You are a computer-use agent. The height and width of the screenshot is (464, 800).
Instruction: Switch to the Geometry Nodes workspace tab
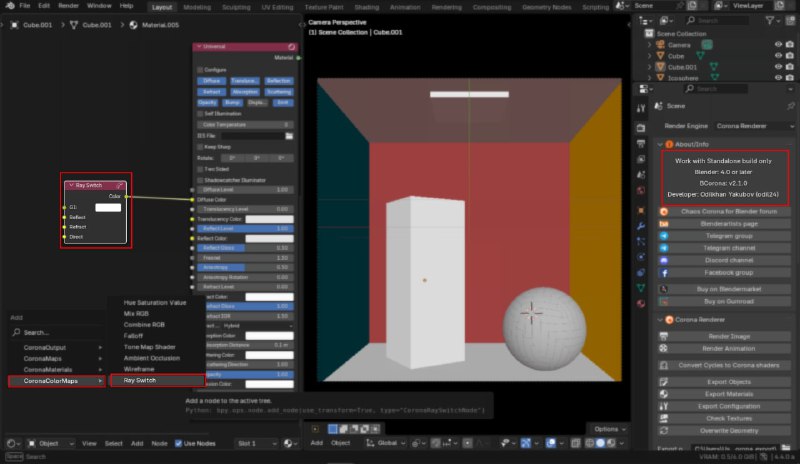(x=546, y=7)
